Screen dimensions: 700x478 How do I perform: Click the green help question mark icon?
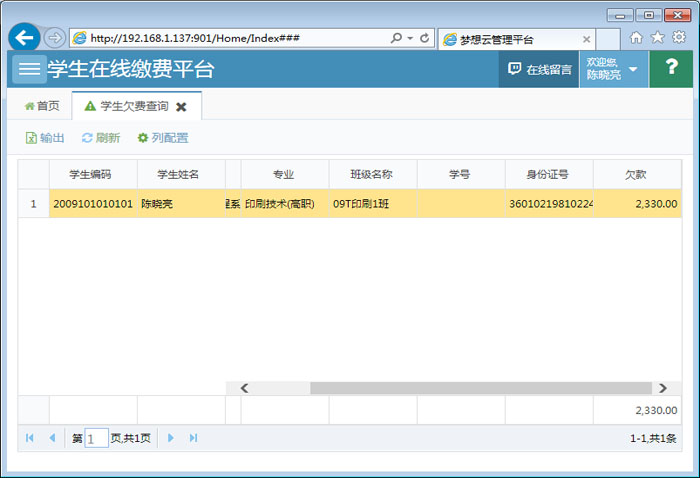click(x=671, y=69)
